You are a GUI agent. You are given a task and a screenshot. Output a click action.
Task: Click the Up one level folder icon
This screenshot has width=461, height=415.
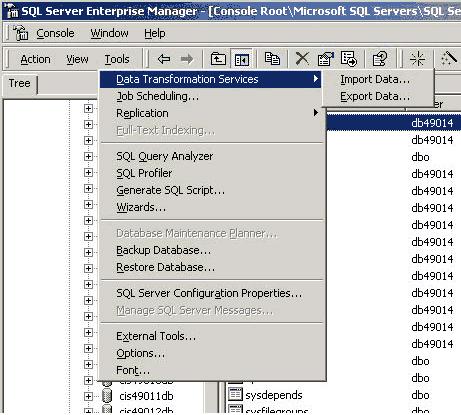pos(218,59)
